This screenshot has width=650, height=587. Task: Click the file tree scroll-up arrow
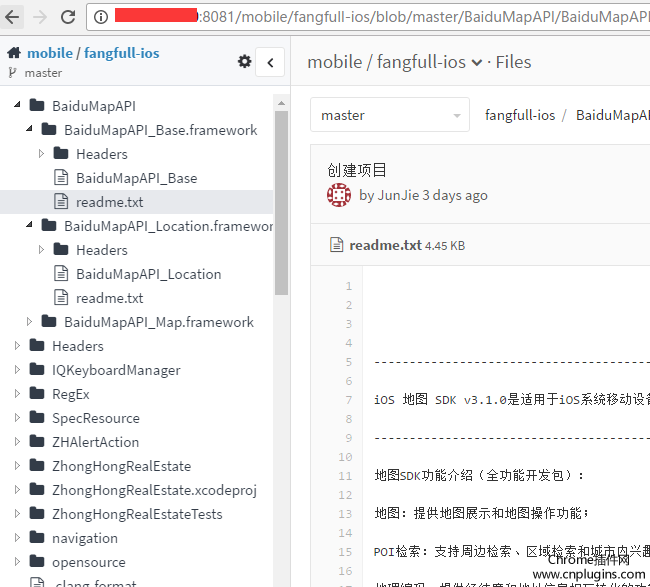point(281,103)
